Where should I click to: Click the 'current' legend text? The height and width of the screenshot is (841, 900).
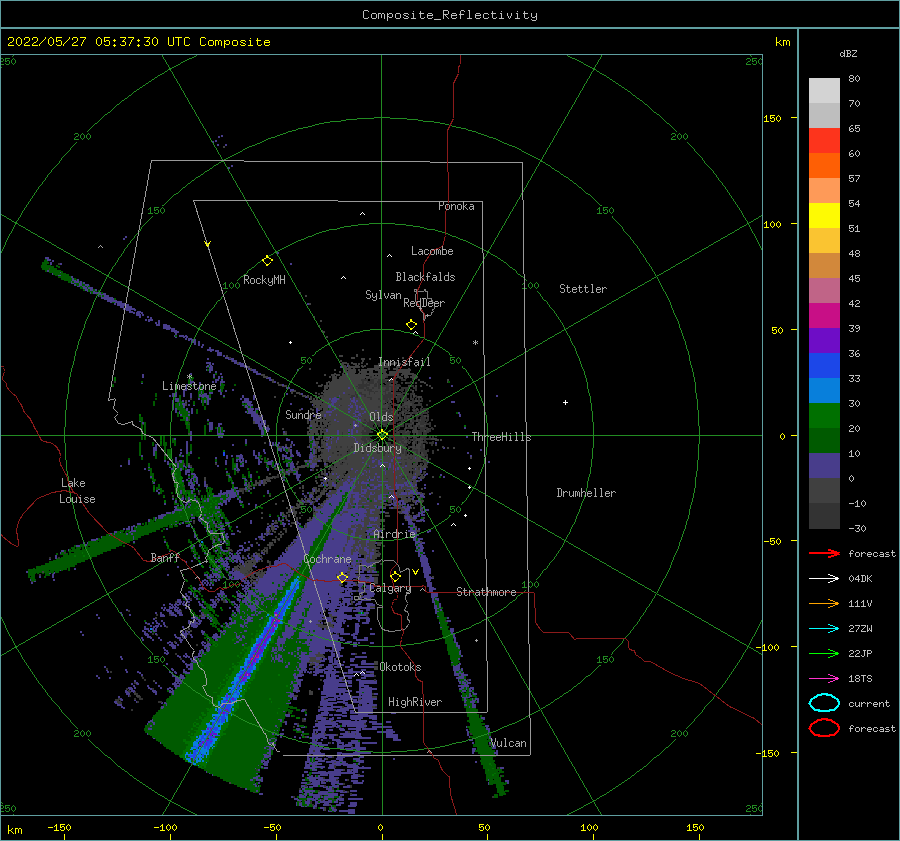(x=869, y=704)
